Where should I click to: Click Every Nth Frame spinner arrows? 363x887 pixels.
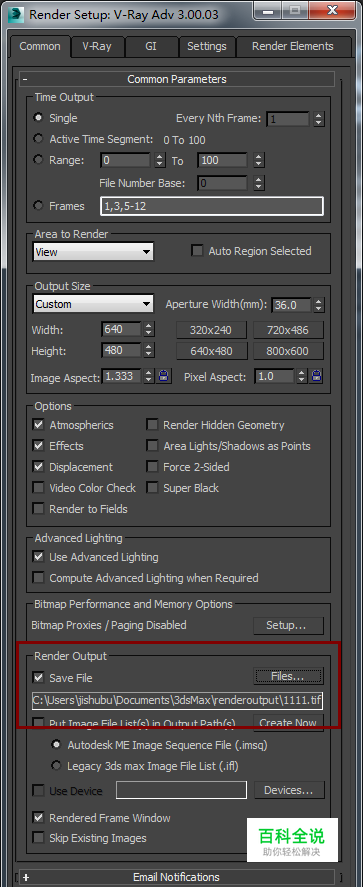(x=319, y=119)
